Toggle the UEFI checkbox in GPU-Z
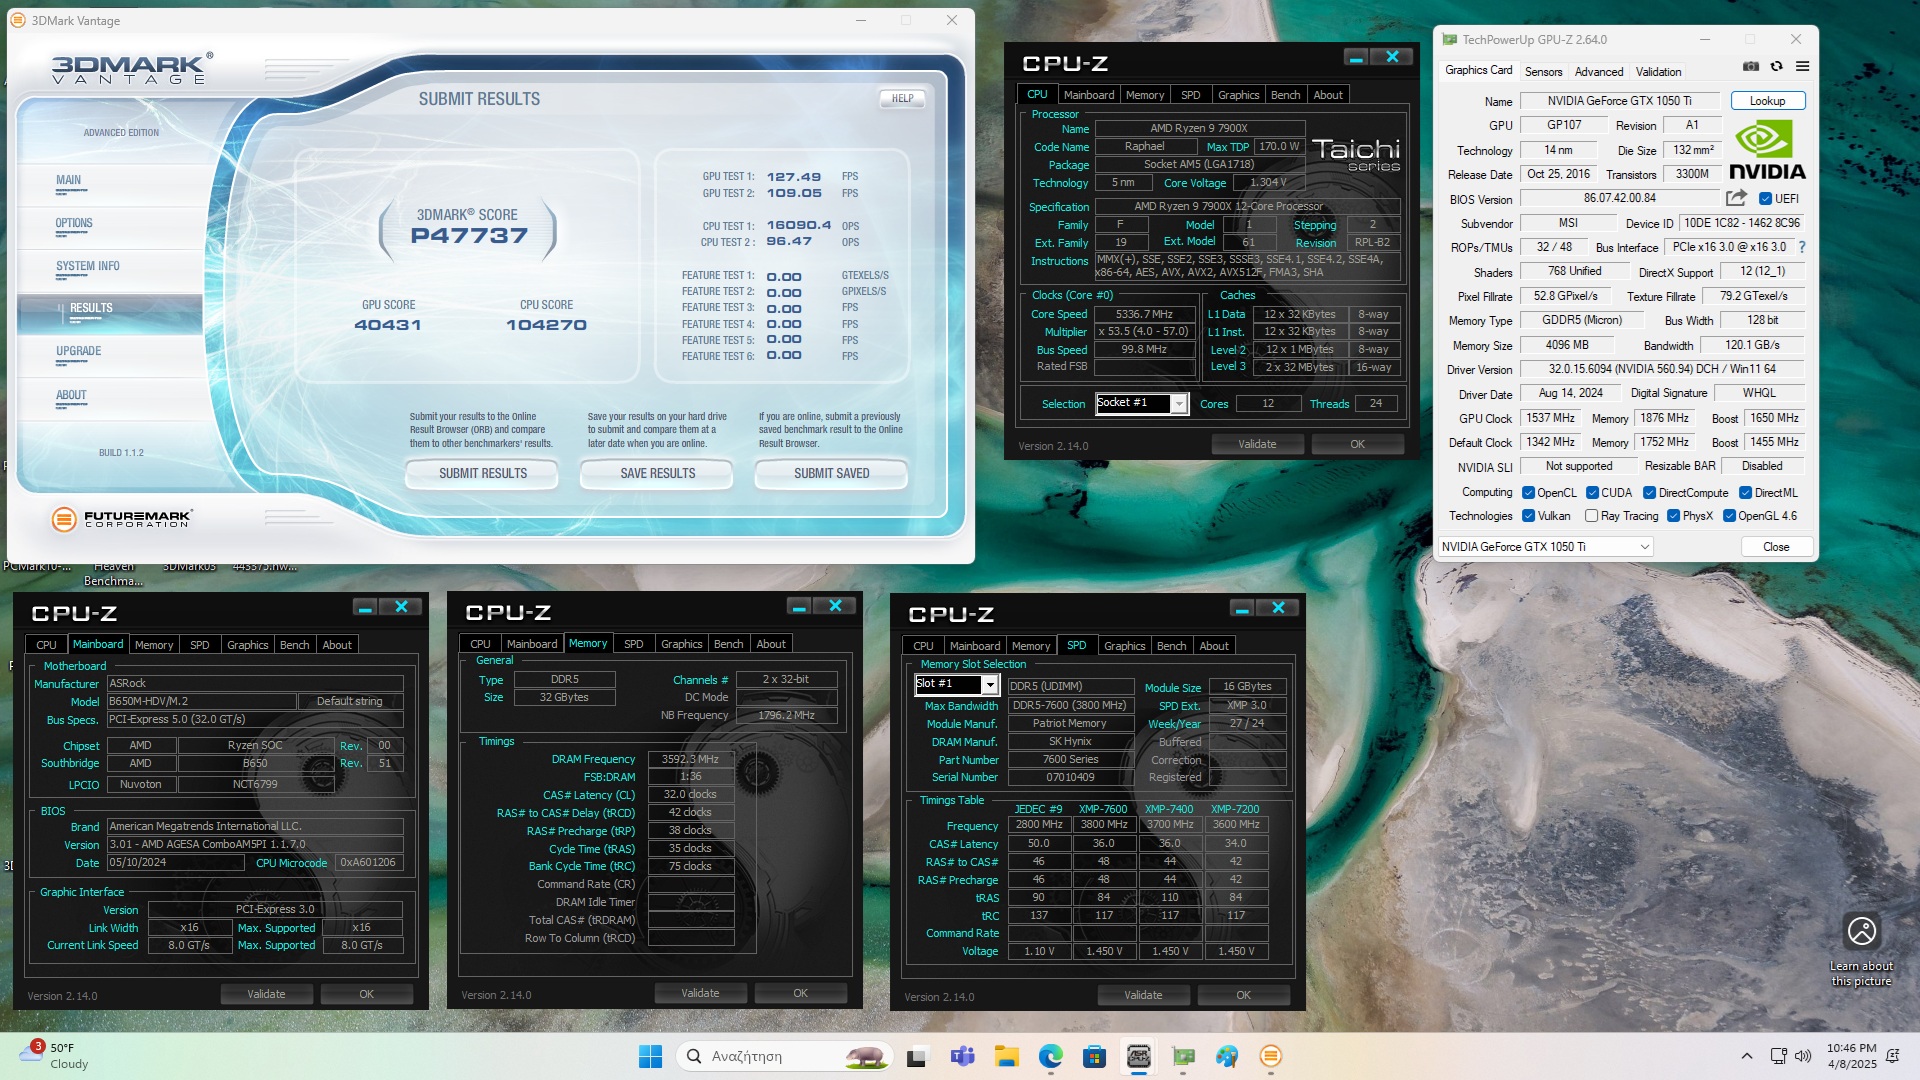Viewport: 1920px width, 1080px height. [x=1765, y=199]
